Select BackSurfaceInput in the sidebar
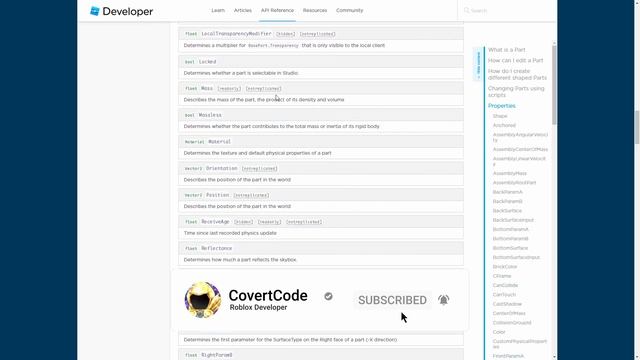 click(x=513, y=220)
